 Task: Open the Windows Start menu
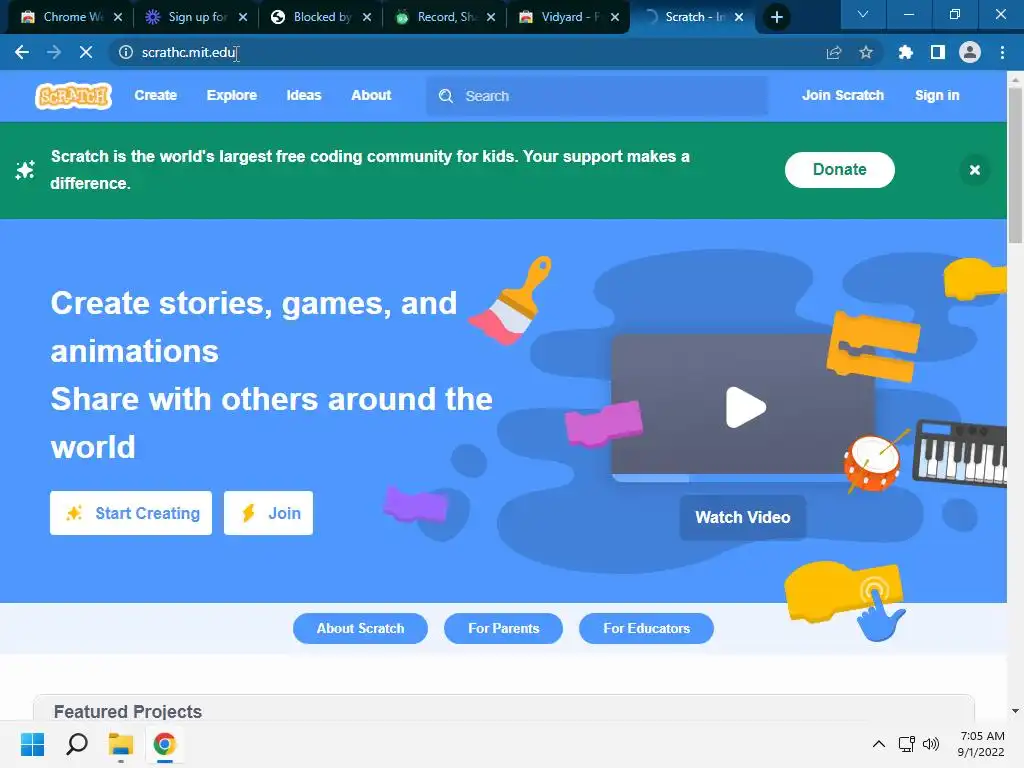coord(33,744)
